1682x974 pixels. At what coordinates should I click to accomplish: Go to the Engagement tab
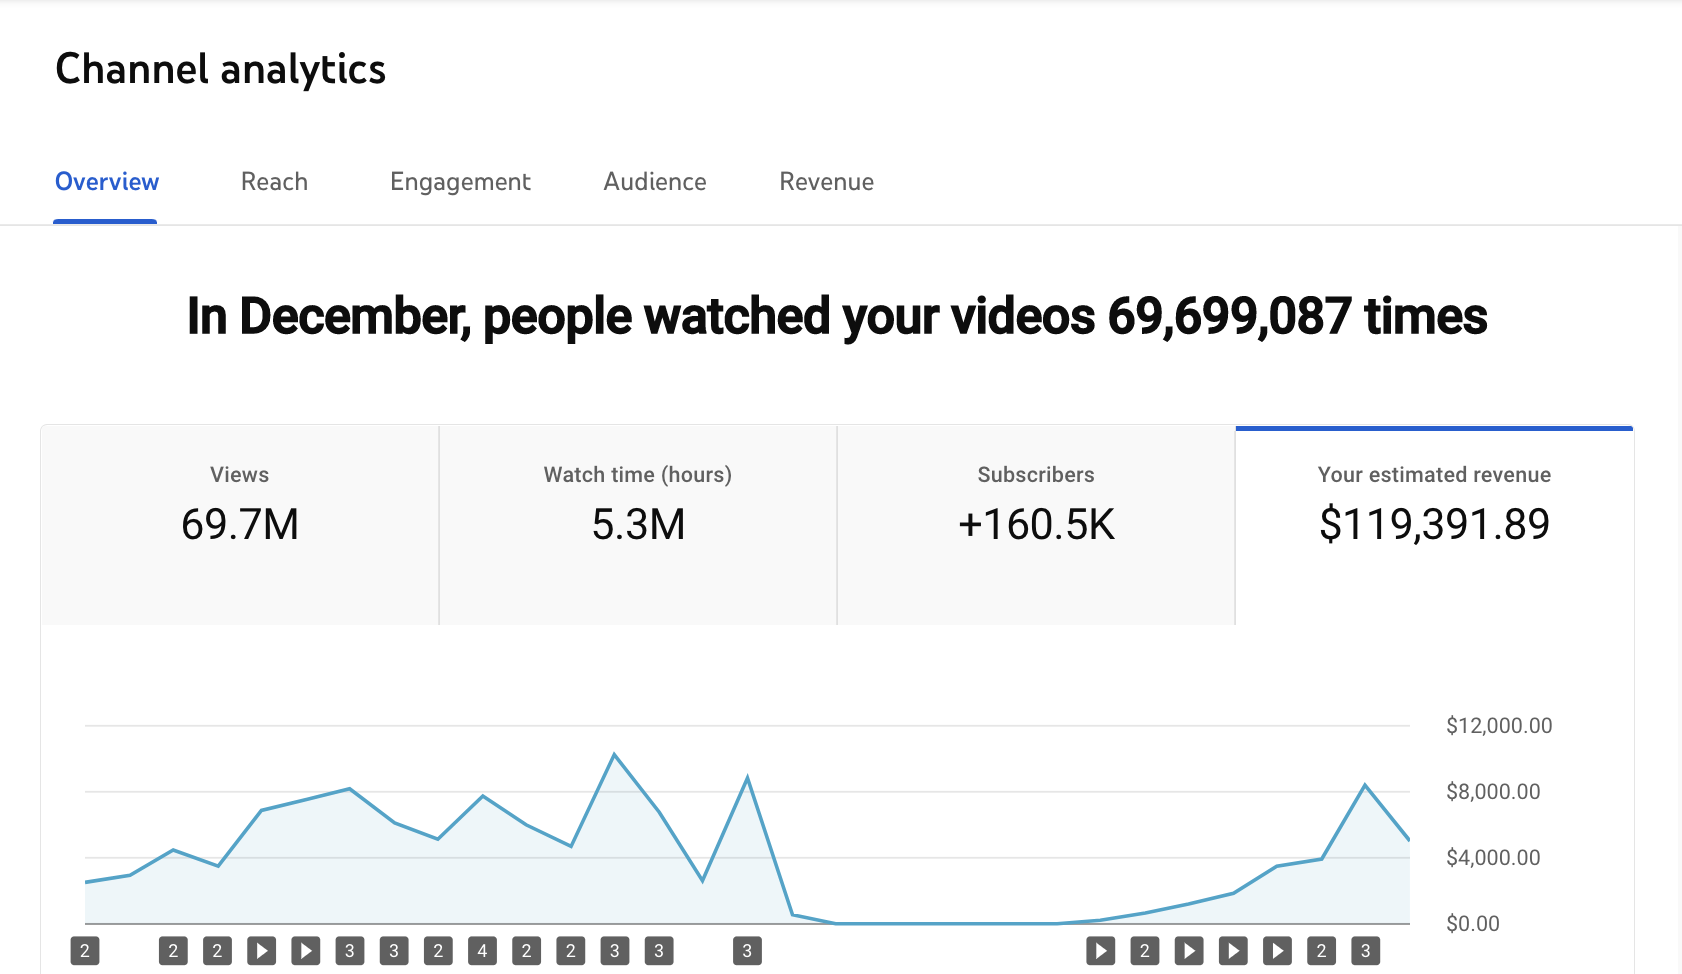tap(460, 182)
